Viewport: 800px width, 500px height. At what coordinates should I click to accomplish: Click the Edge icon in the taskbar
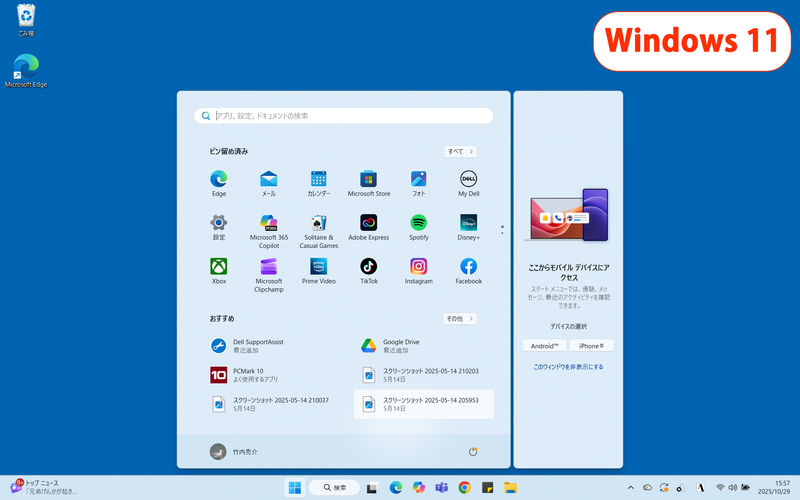pos(395,488)
